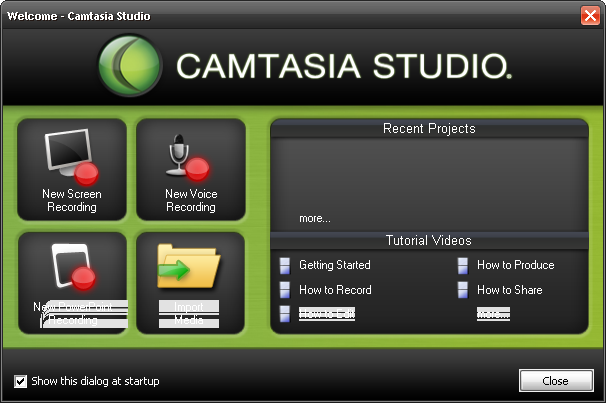Open the How to Record tutorial
This screenshot has height=403, width=606.
tap(335, 290)
